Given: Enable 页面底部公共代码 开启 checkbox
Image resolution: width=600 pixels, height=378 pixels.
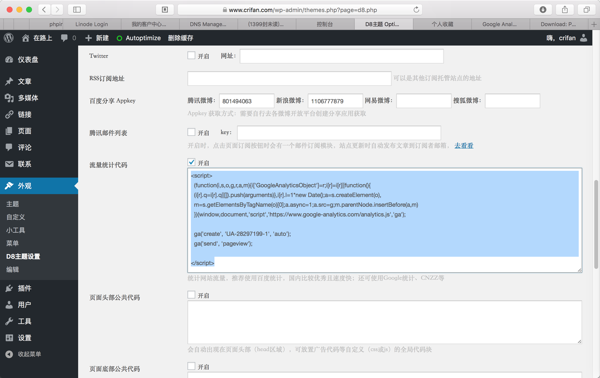Looking at the screenshot, I should tap(191, 366).
